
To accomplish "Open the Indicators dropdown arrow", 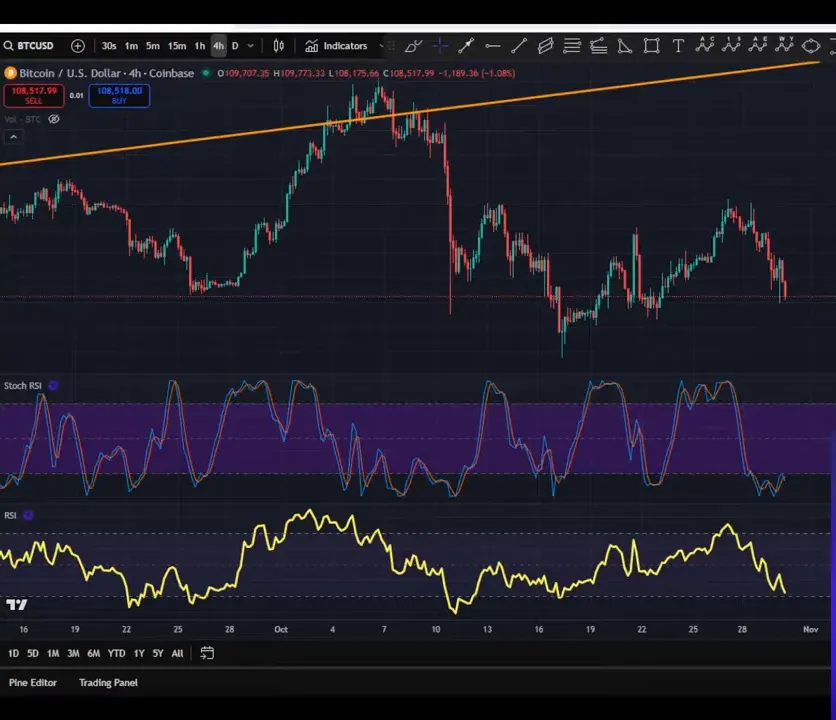I will click(x=380, y=45).
